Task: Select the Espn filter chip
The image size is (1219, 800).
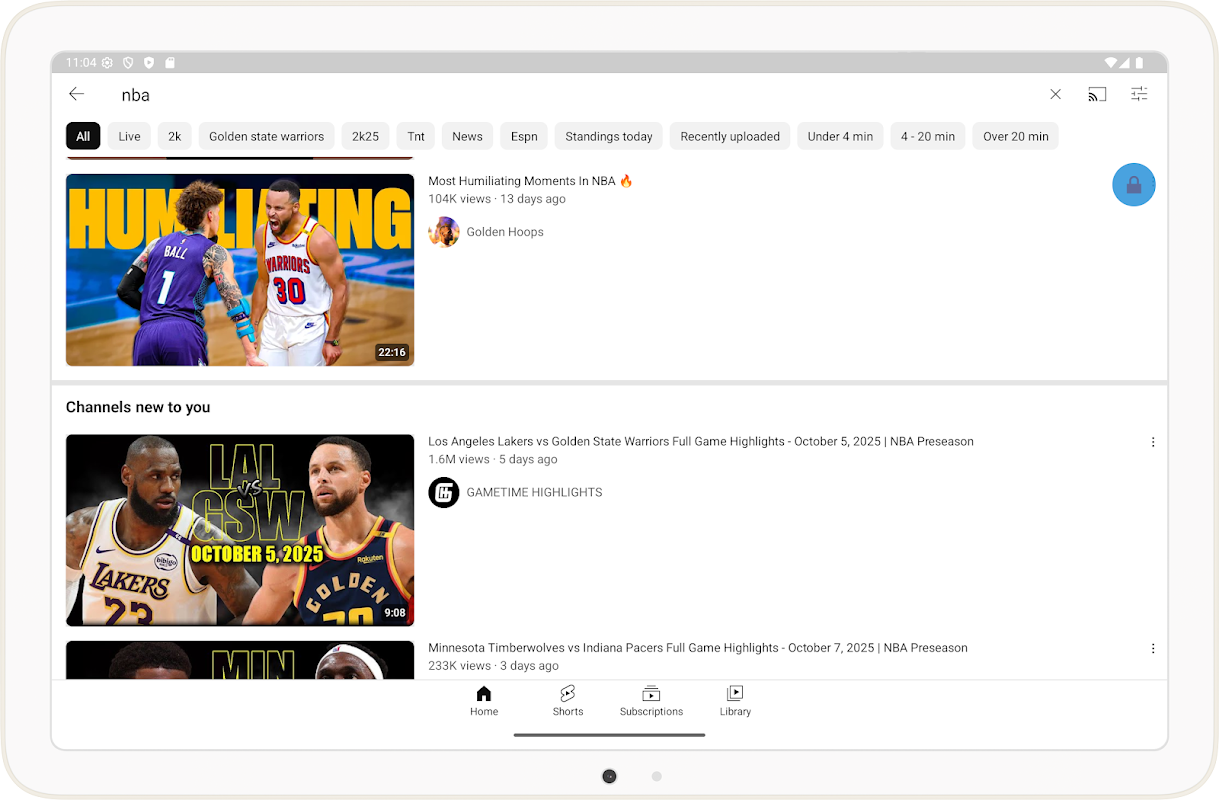Action: coord(524,136)
